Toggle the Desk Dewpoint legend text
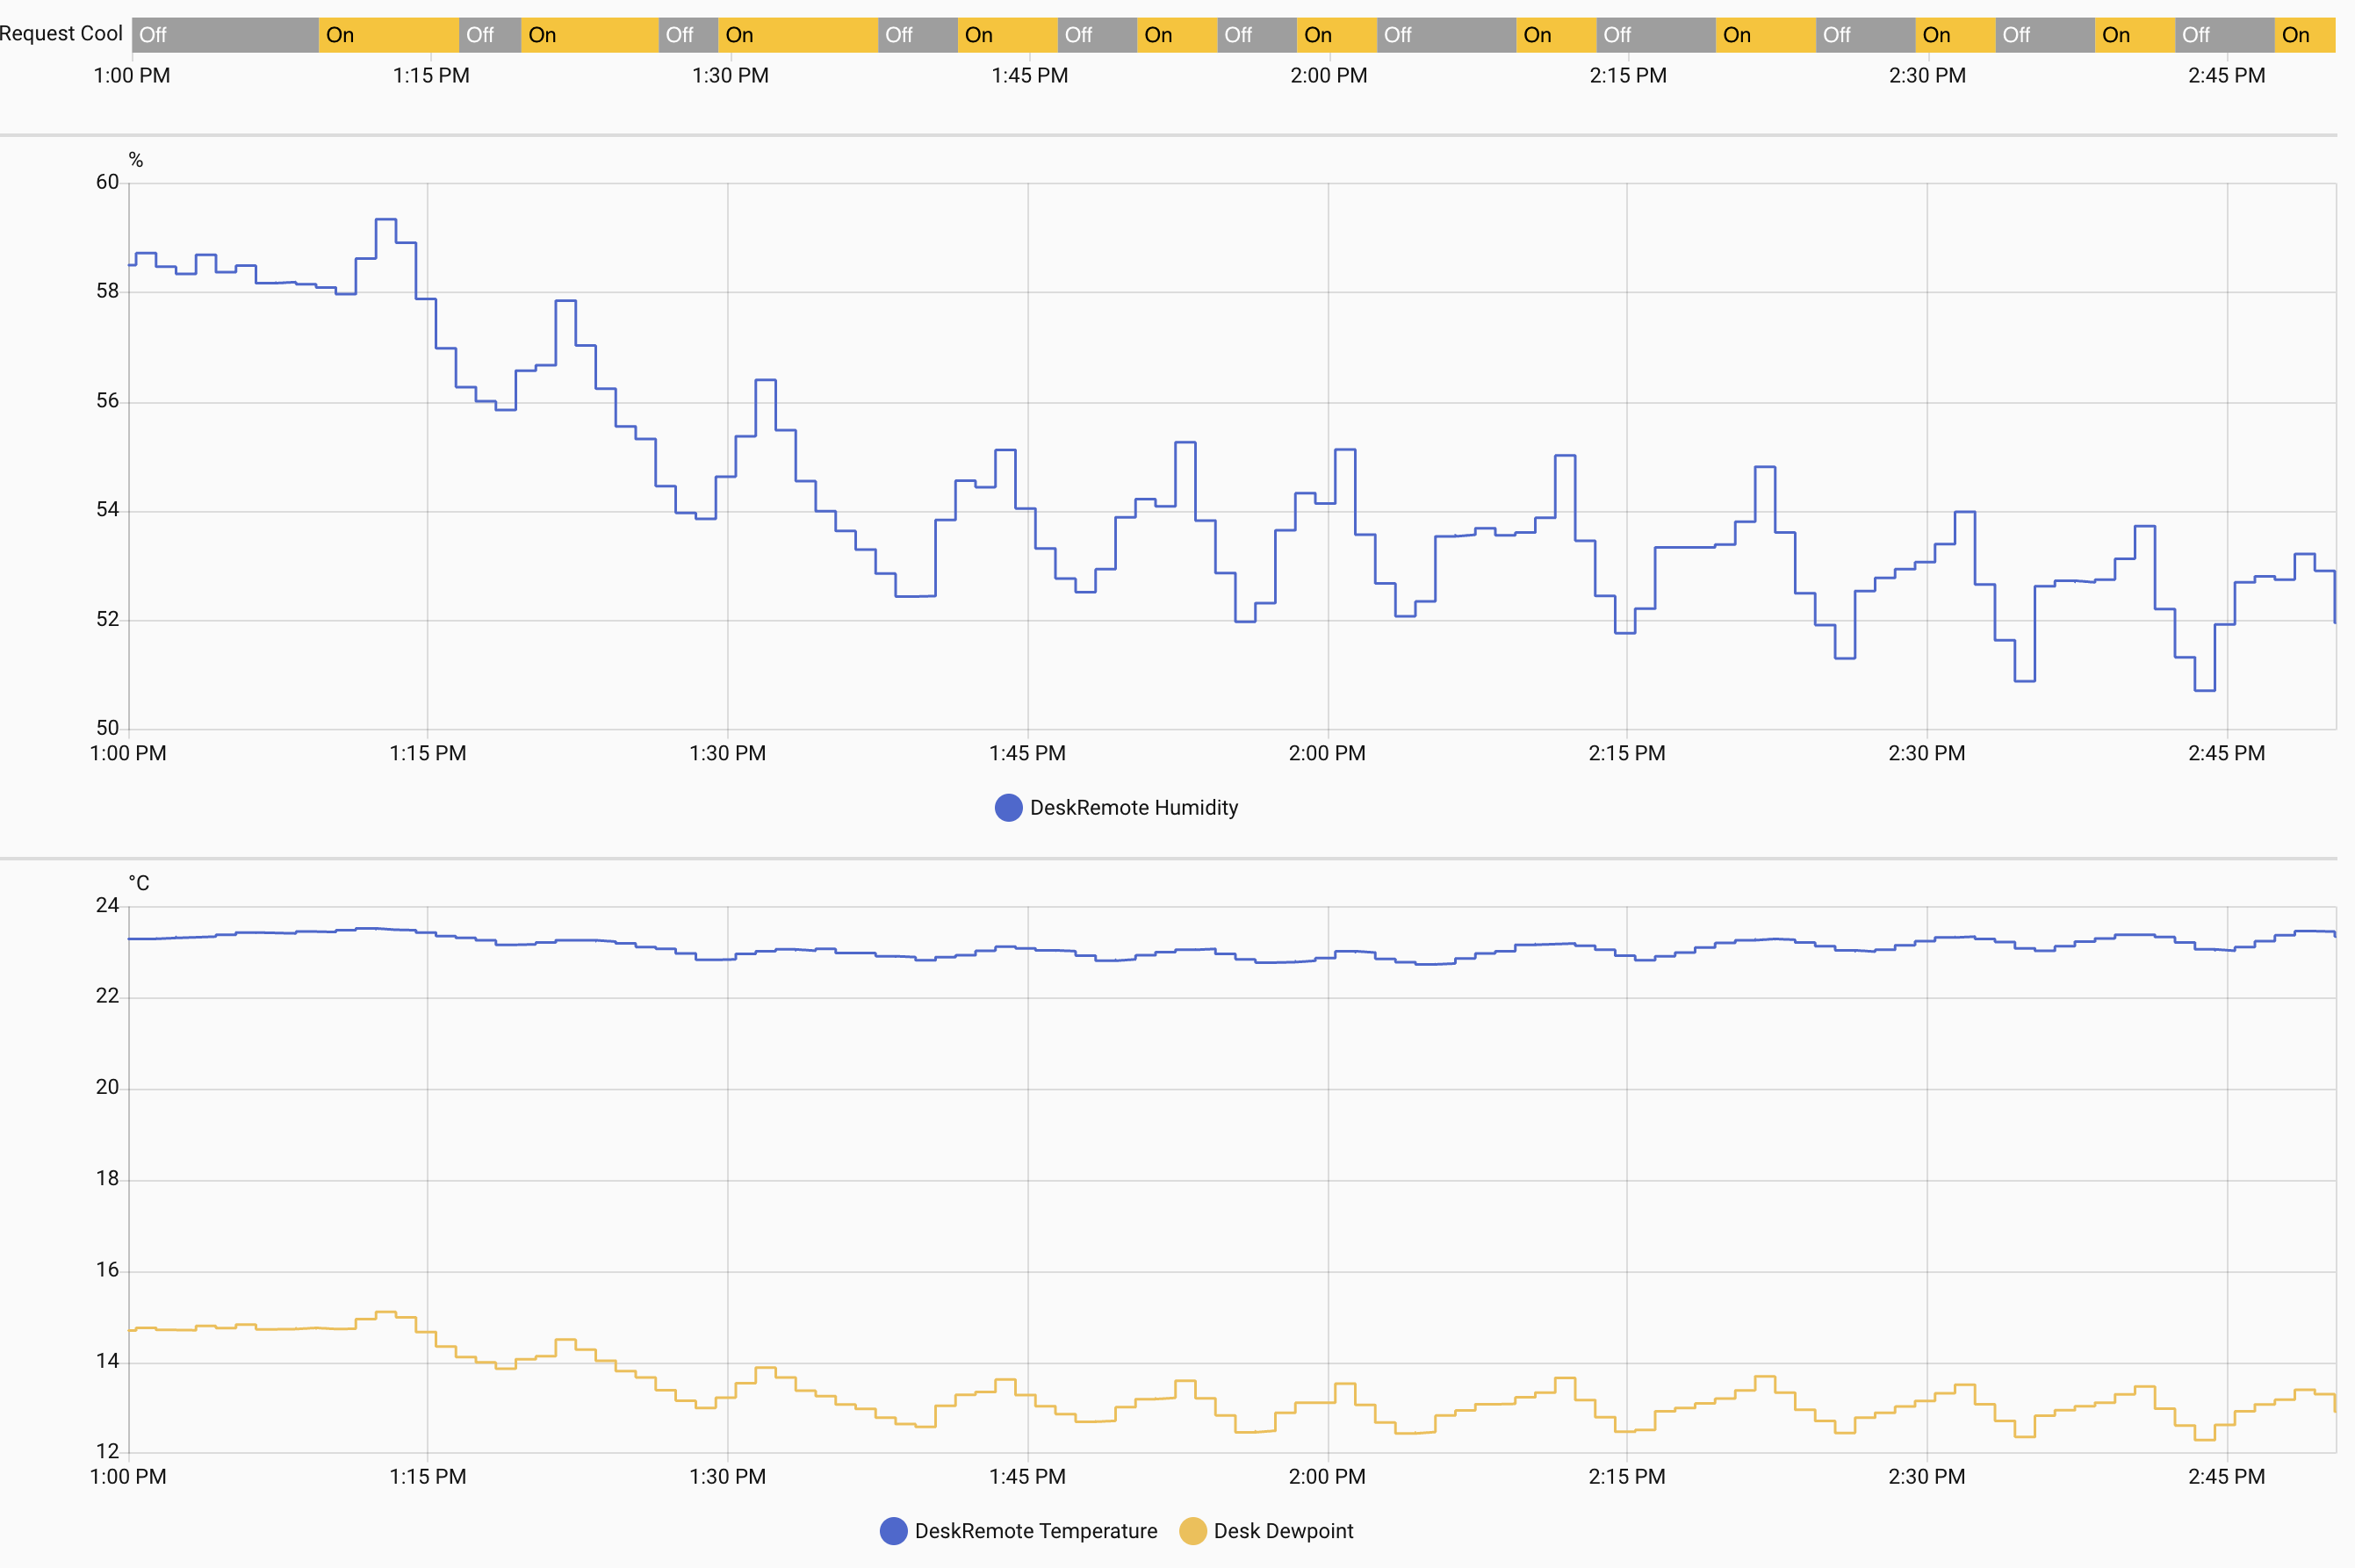Image resolution: width=2355 pixels, height=1568 pixels. click(x=1283, y=1531)
